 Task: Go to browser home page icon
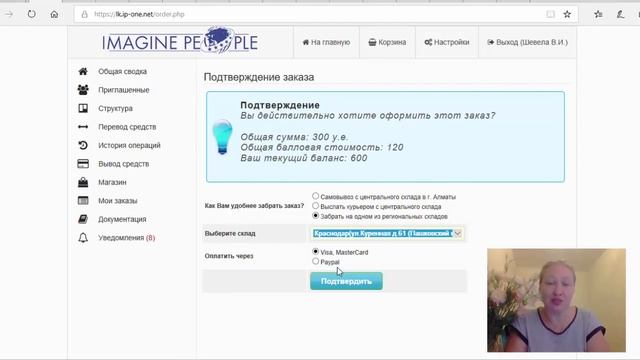coord(54,14)
